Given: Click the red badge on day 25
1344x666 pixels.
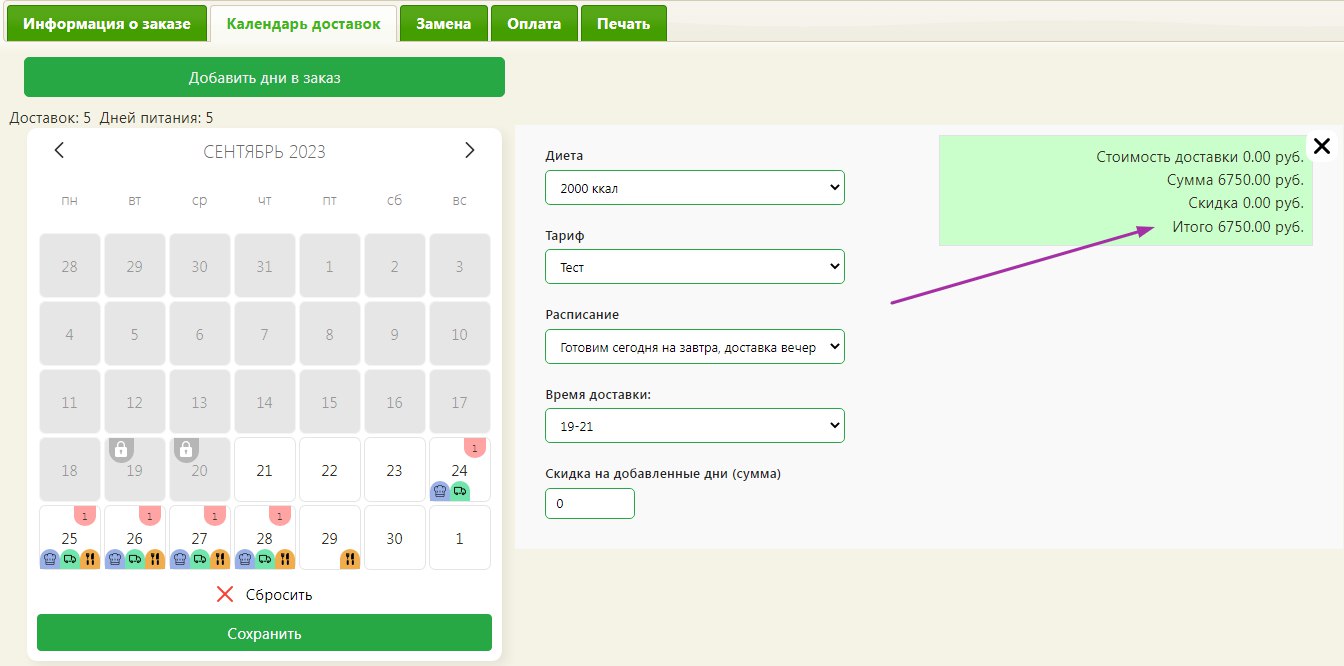Looking at the screenshot, I should (x=85, y=516).
